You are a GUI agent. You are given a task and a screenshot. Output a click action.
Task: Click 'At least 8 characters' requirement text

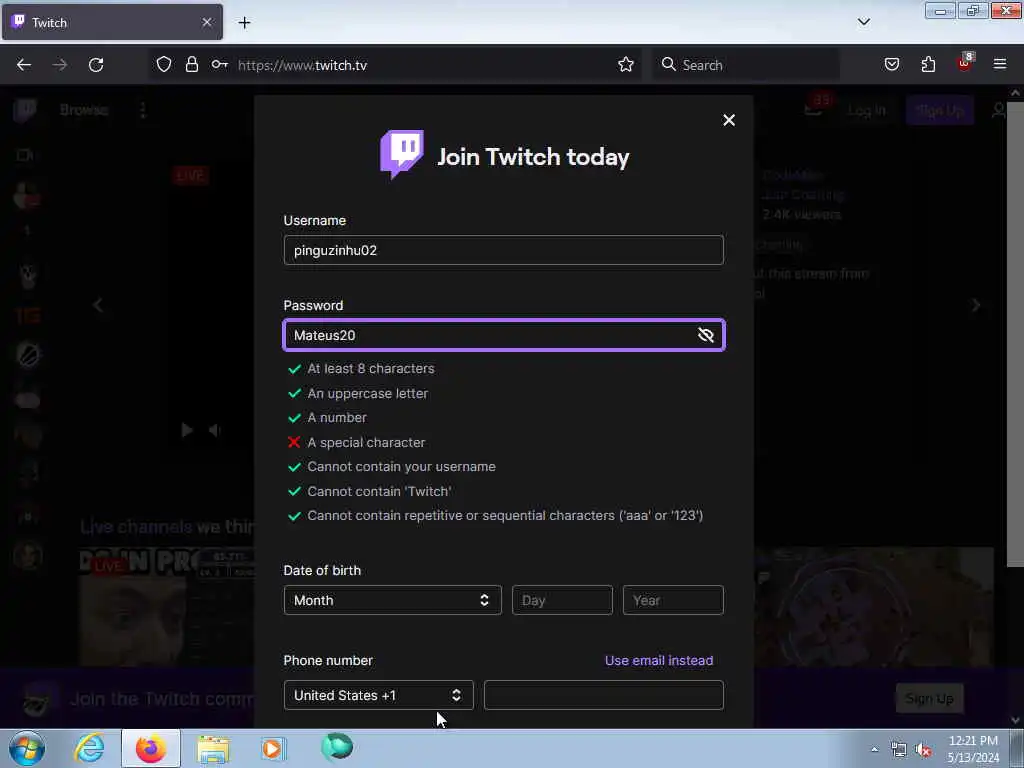pos(370,369)
